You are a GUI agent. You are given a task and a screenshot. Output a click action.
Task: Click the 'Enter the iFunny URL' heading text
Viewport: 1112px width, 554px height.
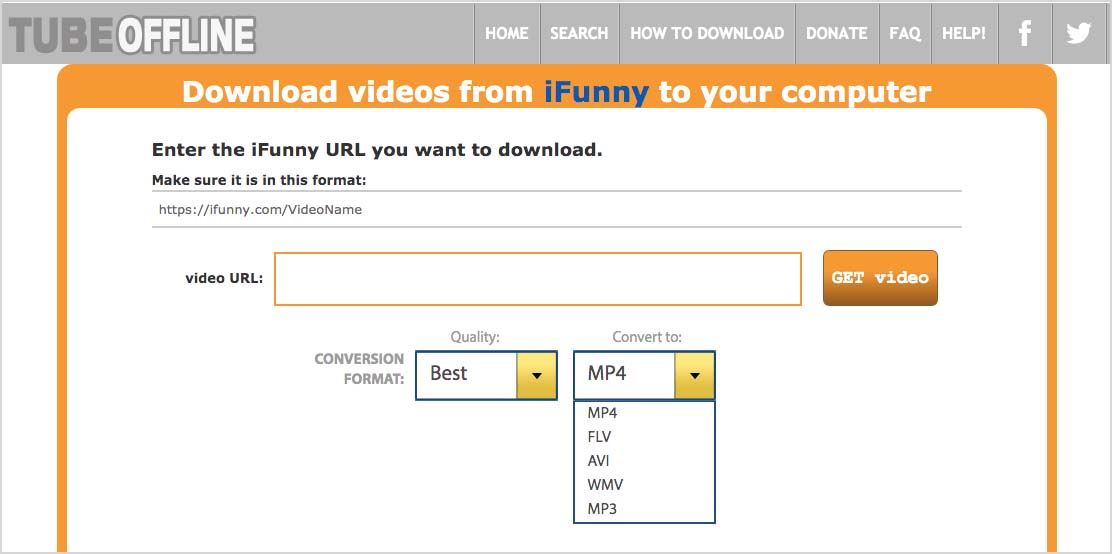[377, 150]
